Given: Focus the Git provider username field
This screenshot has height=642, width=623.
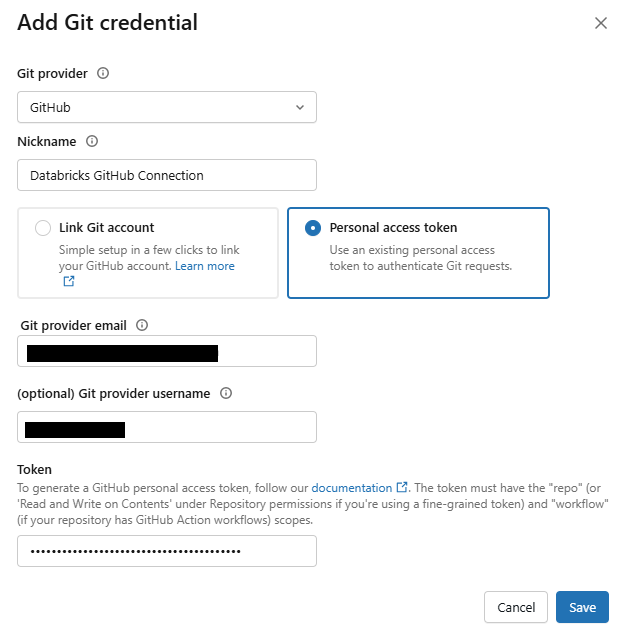Looking at the screenshot, I should (167, 427).
